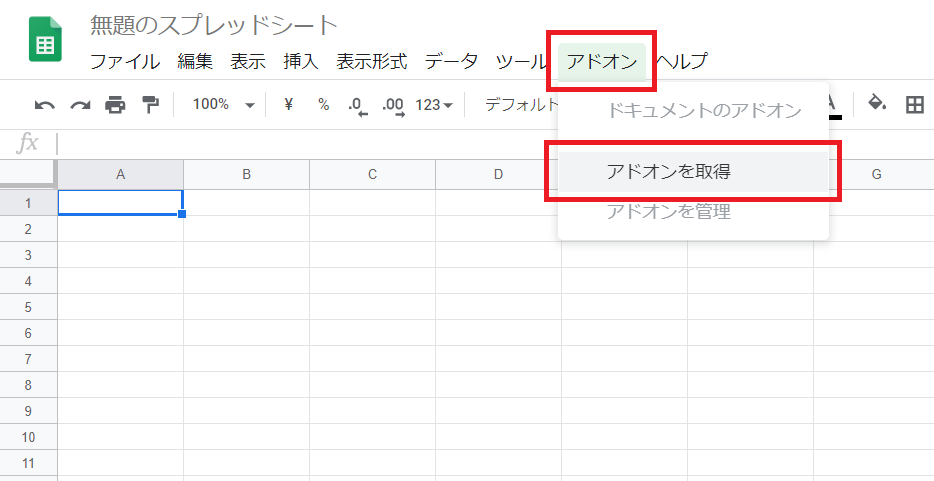Viewport: 934px width, 481px height.
Task: Open the borders tool
Action: click(x=914, y=105)
